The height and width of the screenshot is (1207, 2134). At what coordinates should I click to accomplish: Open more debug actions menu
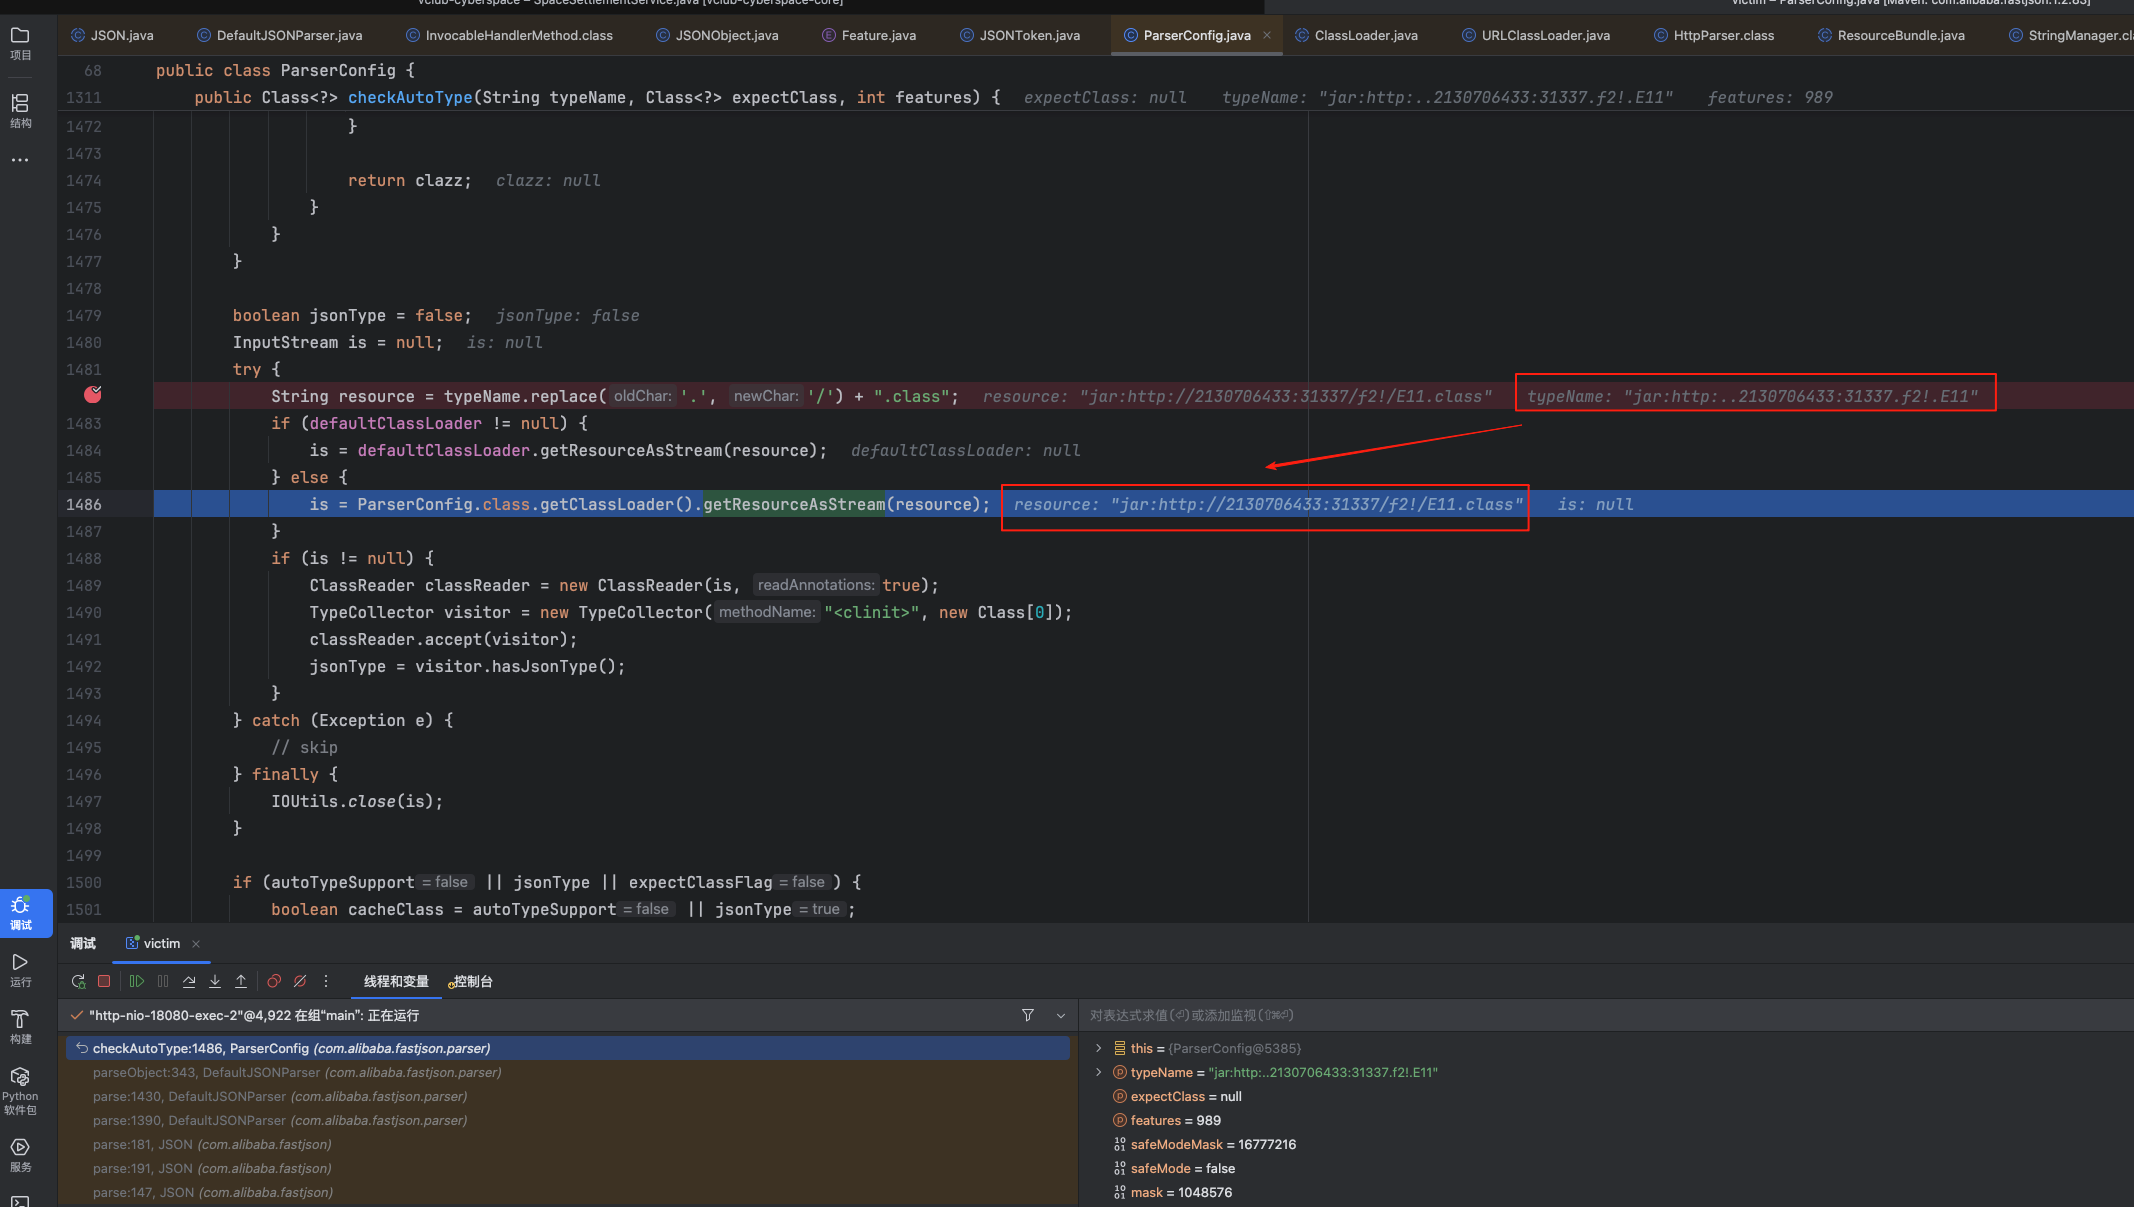[326, 982]
